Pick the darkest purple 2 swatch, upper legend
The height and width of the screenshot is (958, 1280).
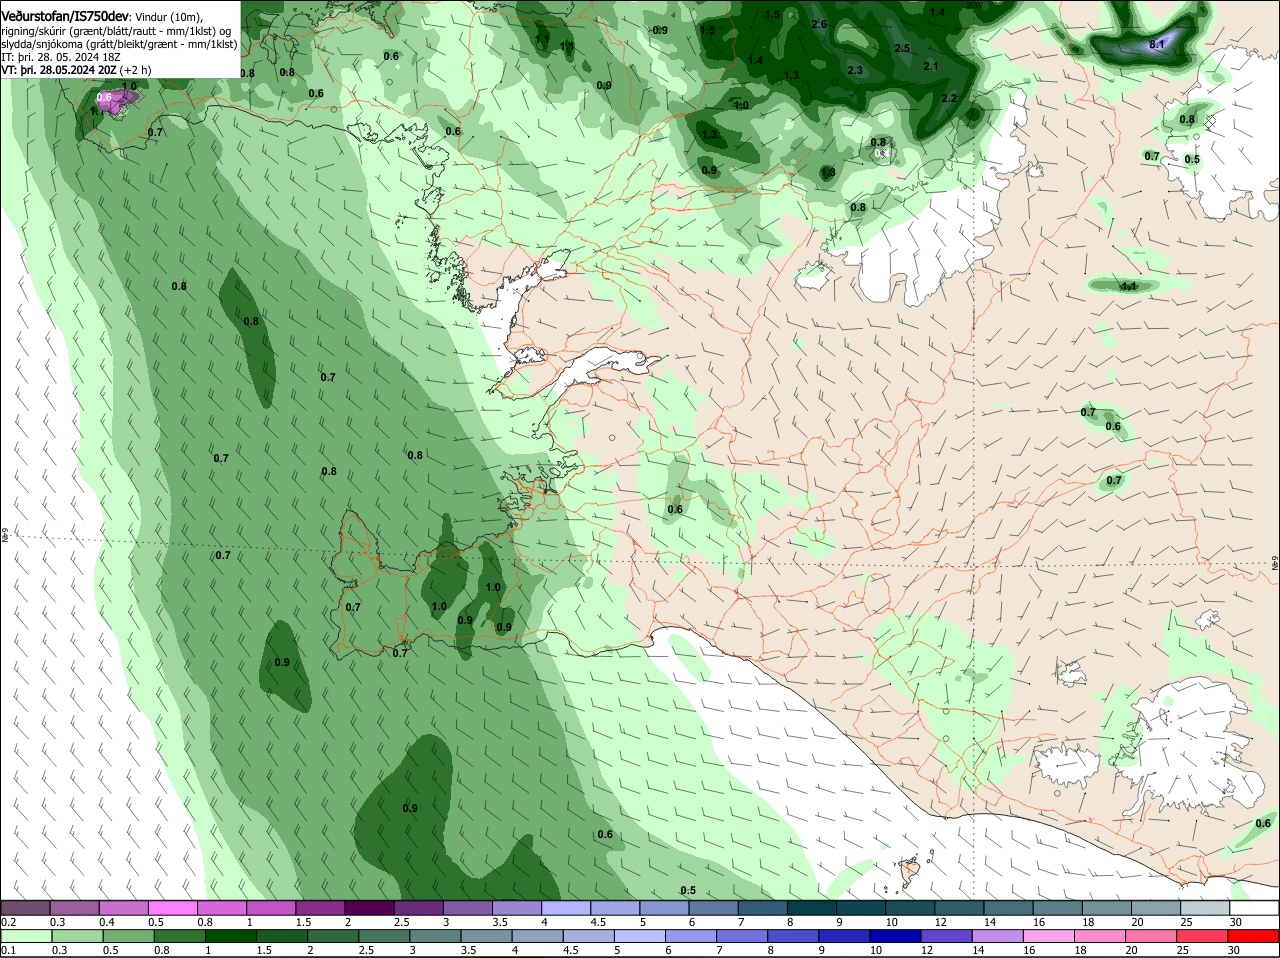coord(370,908)
